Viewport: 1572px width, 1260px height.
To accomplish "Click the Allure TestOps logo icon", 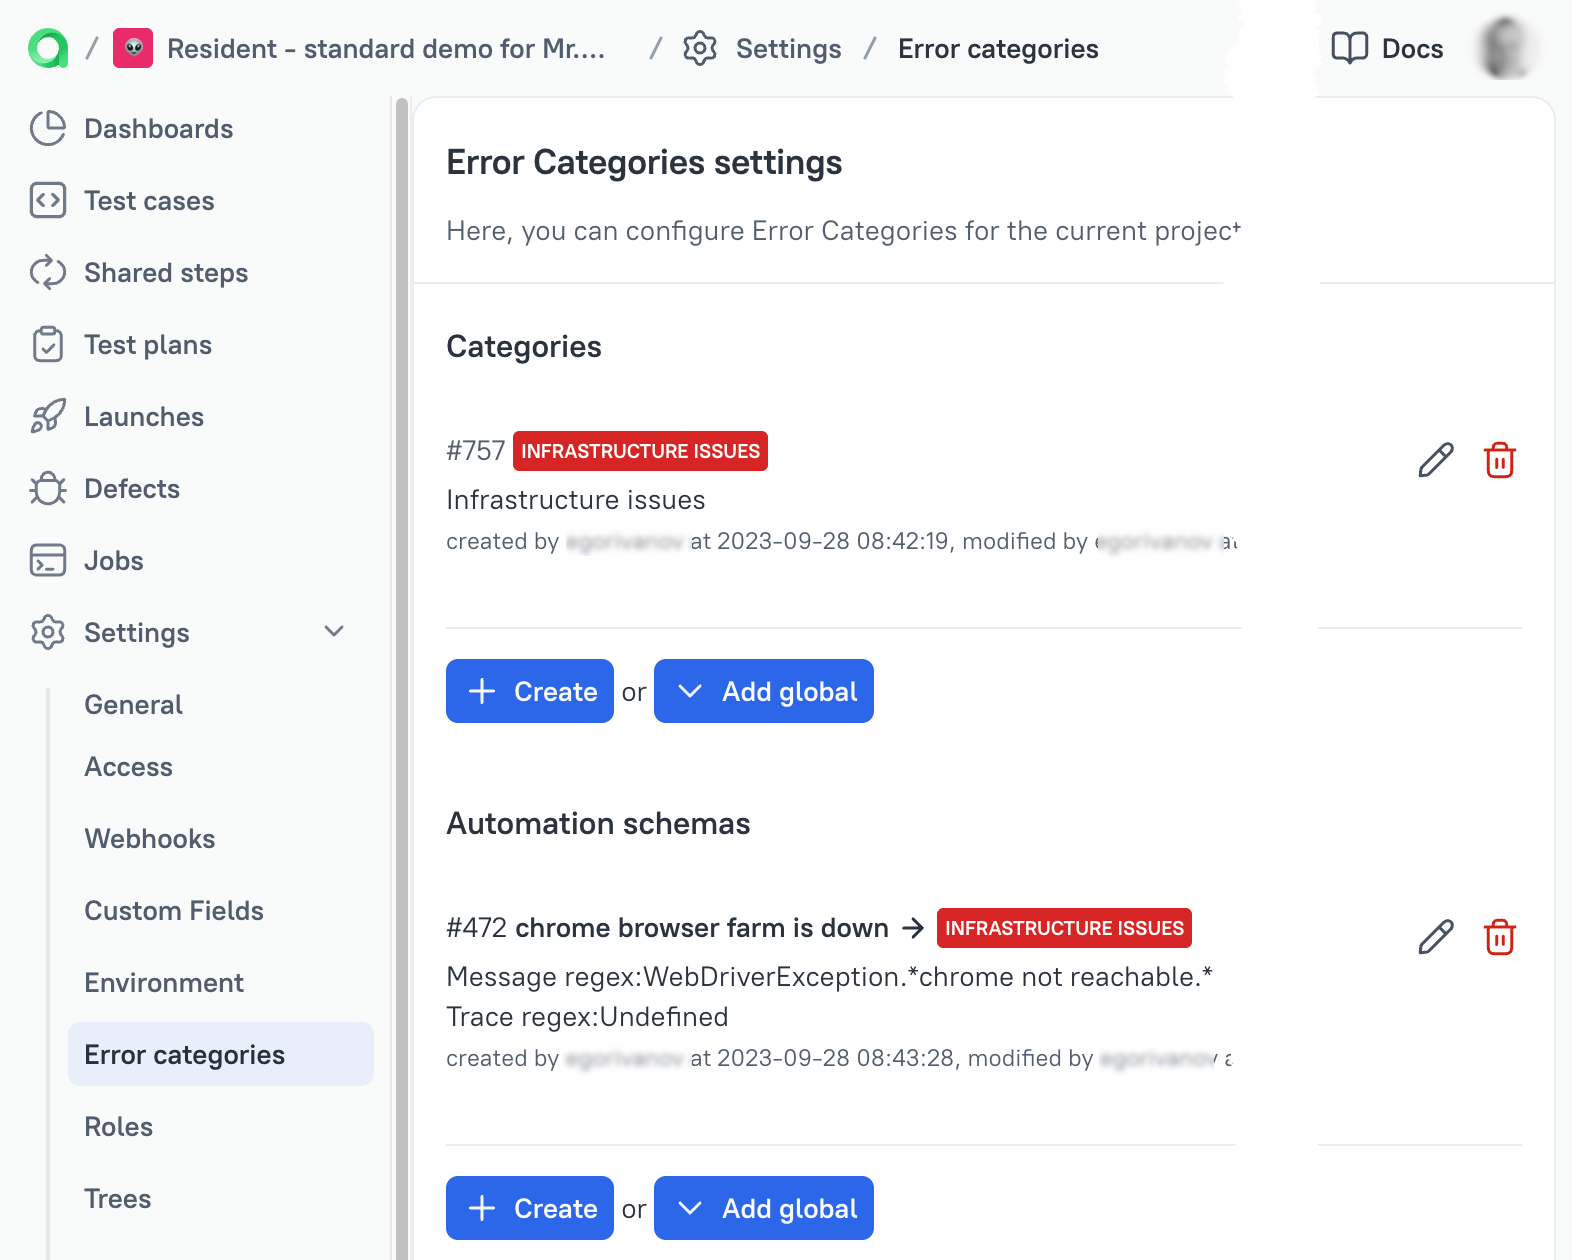I will 48,48.
